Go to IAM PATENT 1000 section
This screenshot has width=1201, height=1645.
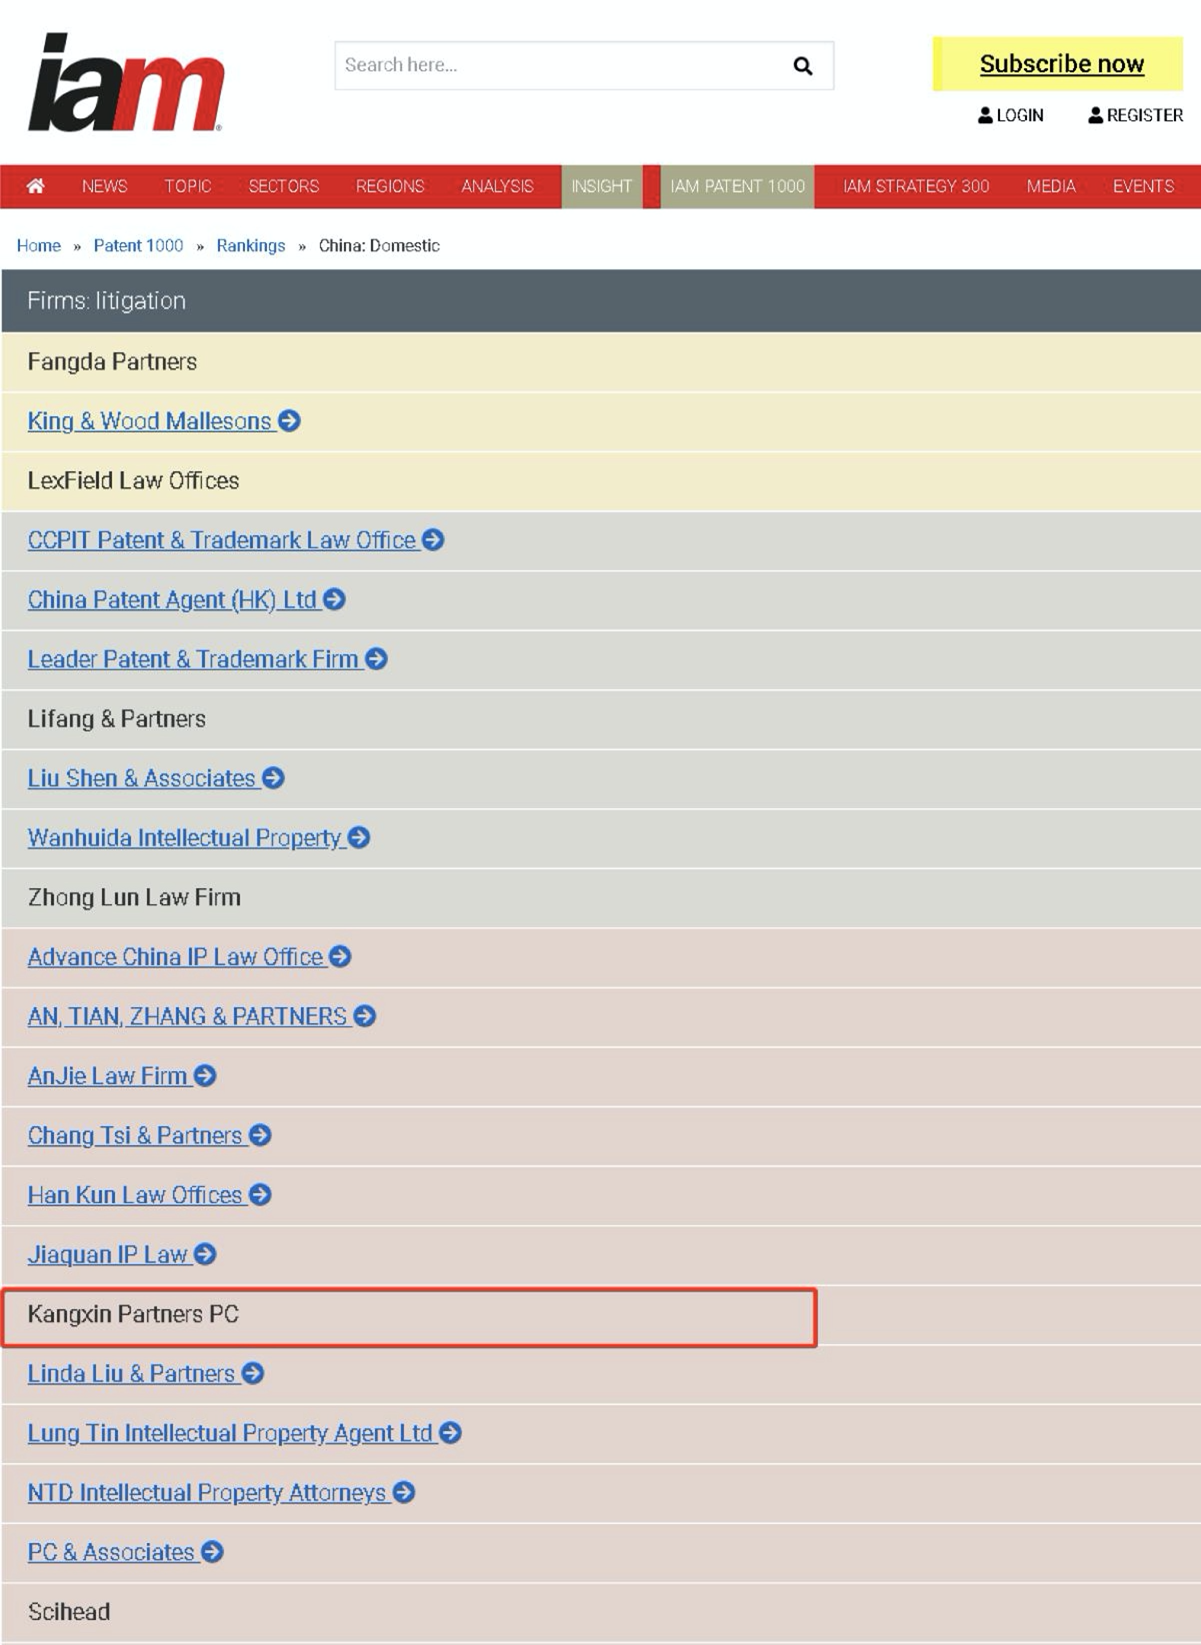(737, 186)
